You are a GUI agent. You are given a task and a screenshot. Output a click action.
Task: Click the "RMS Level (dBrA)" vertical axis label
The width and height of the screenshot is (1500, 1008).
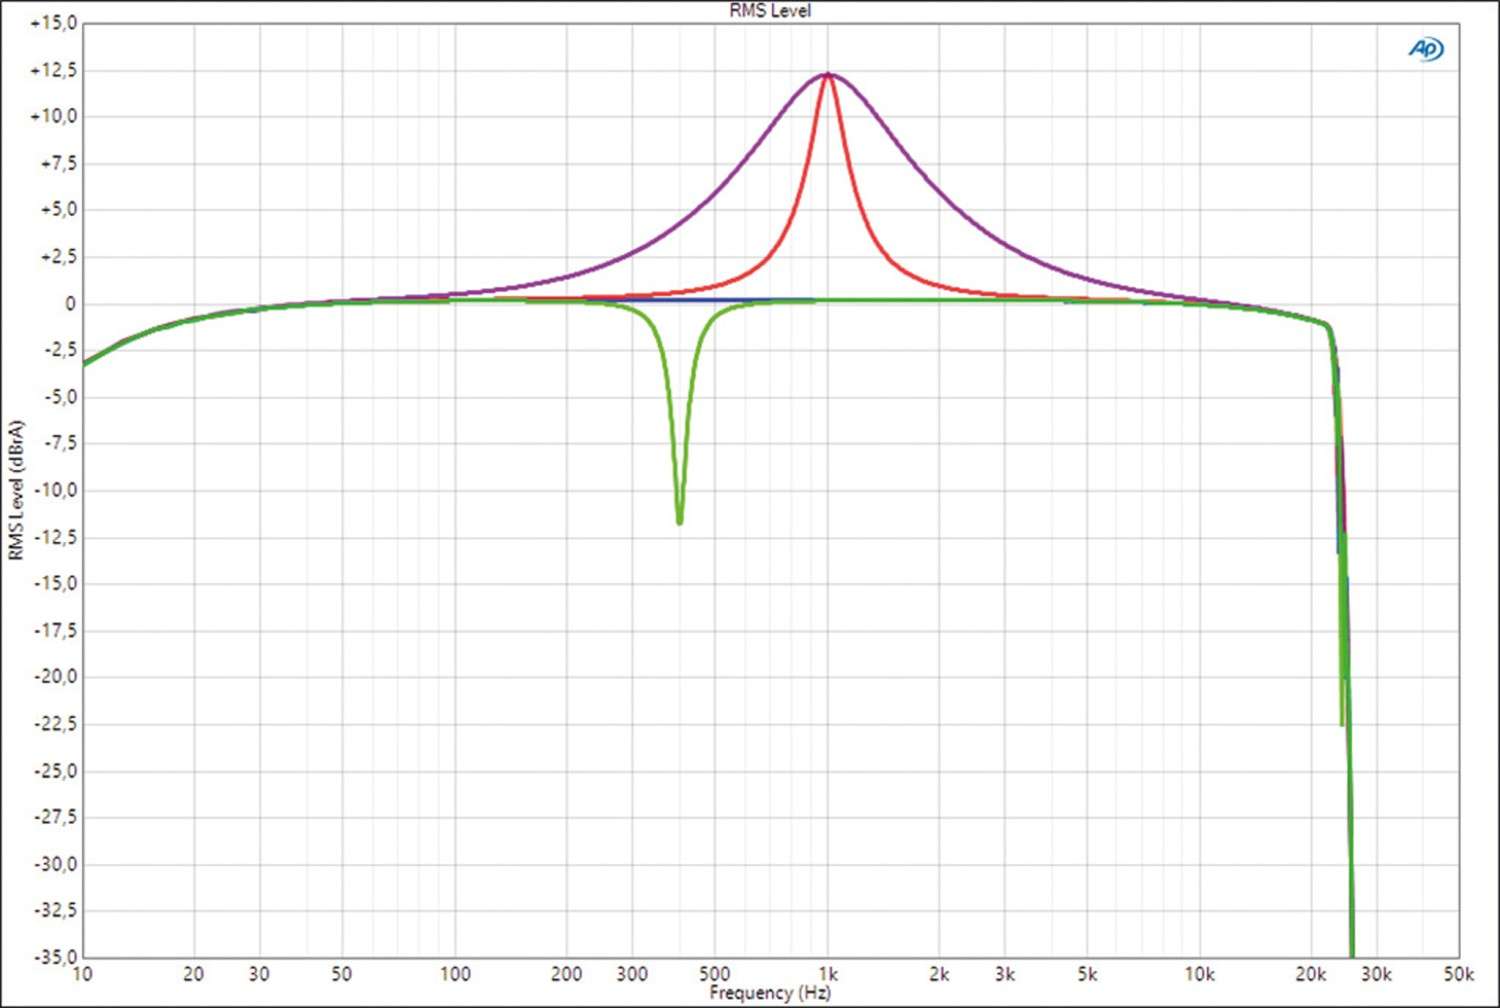point(16,490)
